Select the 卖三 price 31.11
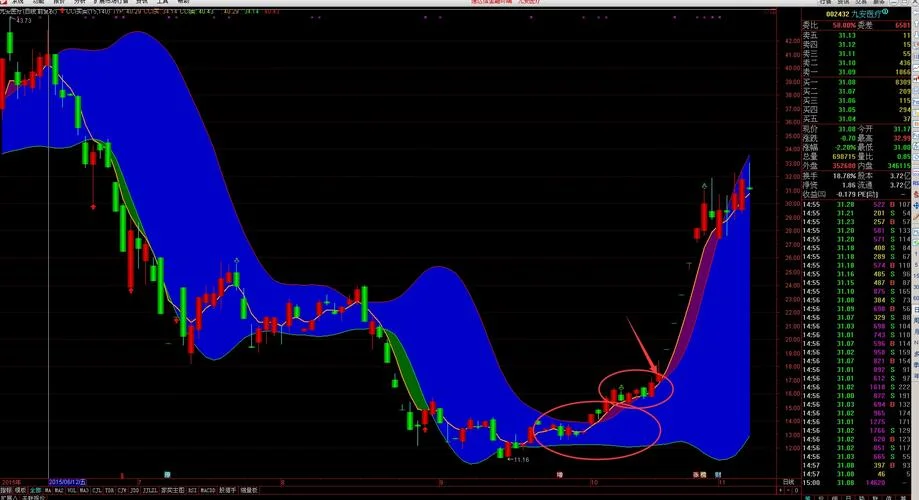Screen dimensions: 919x500 [x=846, y=54]
